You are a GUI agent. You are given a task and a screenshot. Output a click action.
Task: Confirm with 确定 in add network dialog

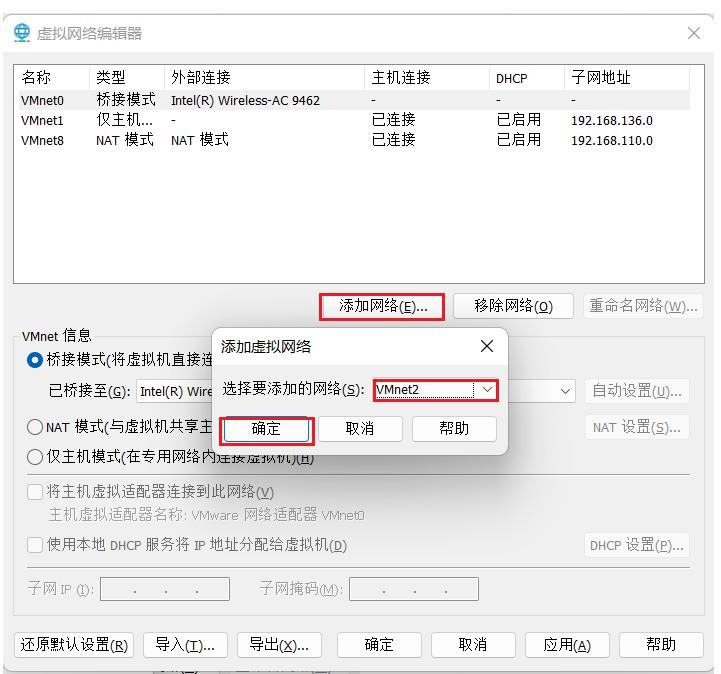pos(266,429)
